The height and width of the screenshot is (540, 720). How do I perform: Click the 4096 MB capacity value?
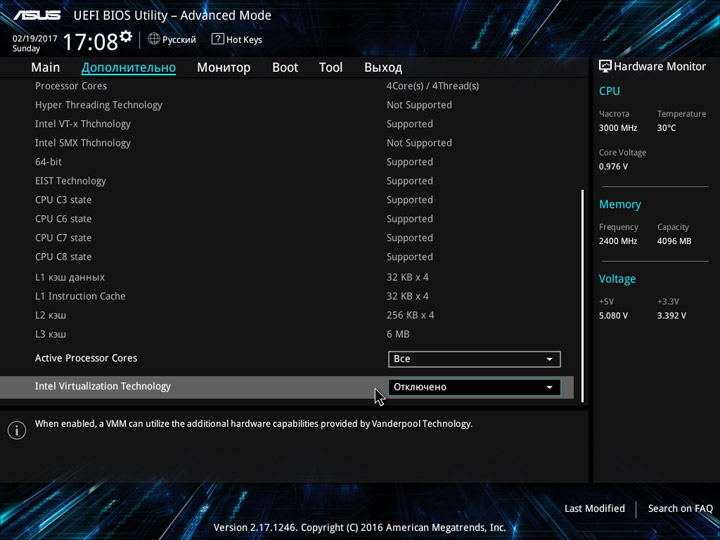pyautogui.click(x=674, y=241)
